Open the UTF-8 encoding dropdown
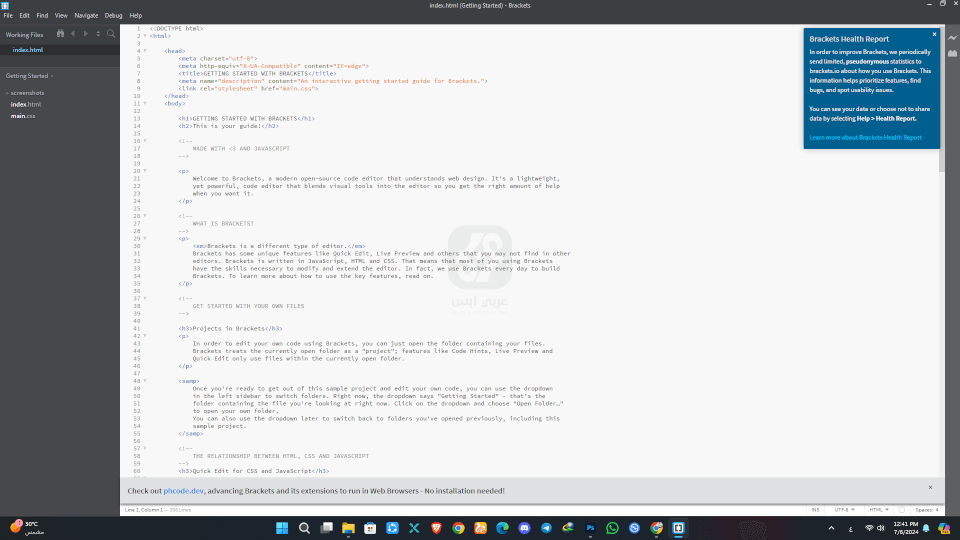The width and height of the screenshot is (960, 540). 843,510
